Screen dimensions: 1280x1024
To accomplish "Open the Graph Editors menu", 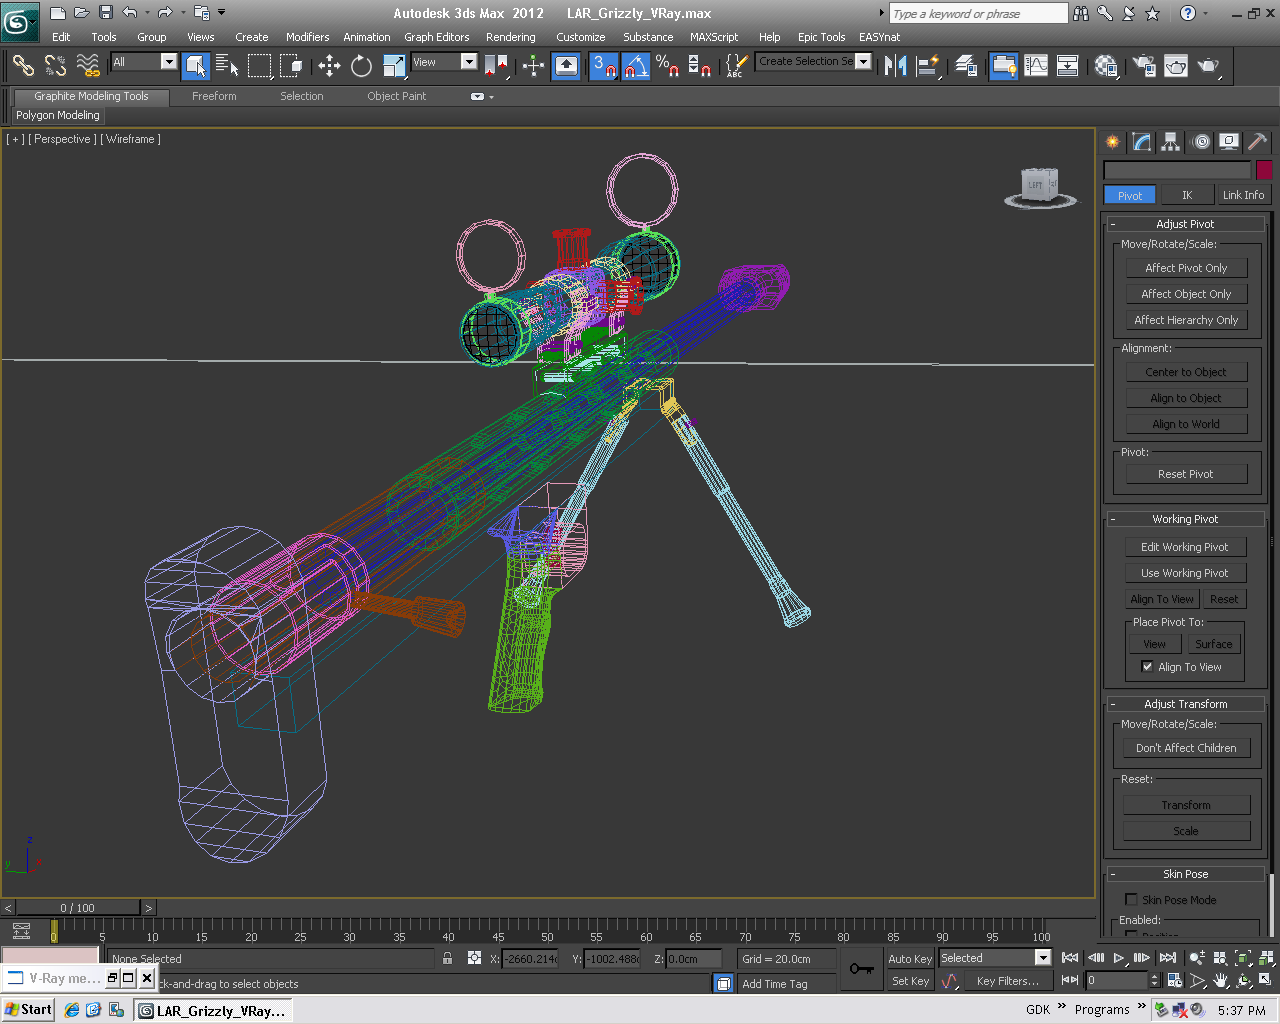I will [x=436, y=37].
